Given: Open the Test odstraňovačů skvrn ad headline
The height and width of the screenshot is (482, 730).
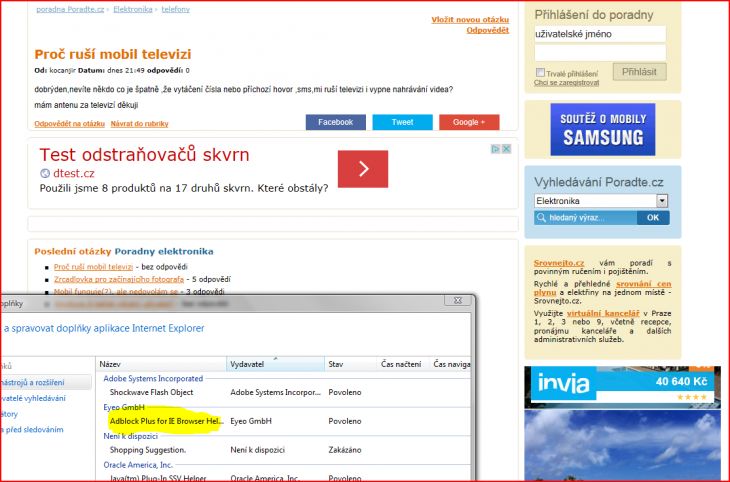Looking at the screenshot, I should 144,155.
